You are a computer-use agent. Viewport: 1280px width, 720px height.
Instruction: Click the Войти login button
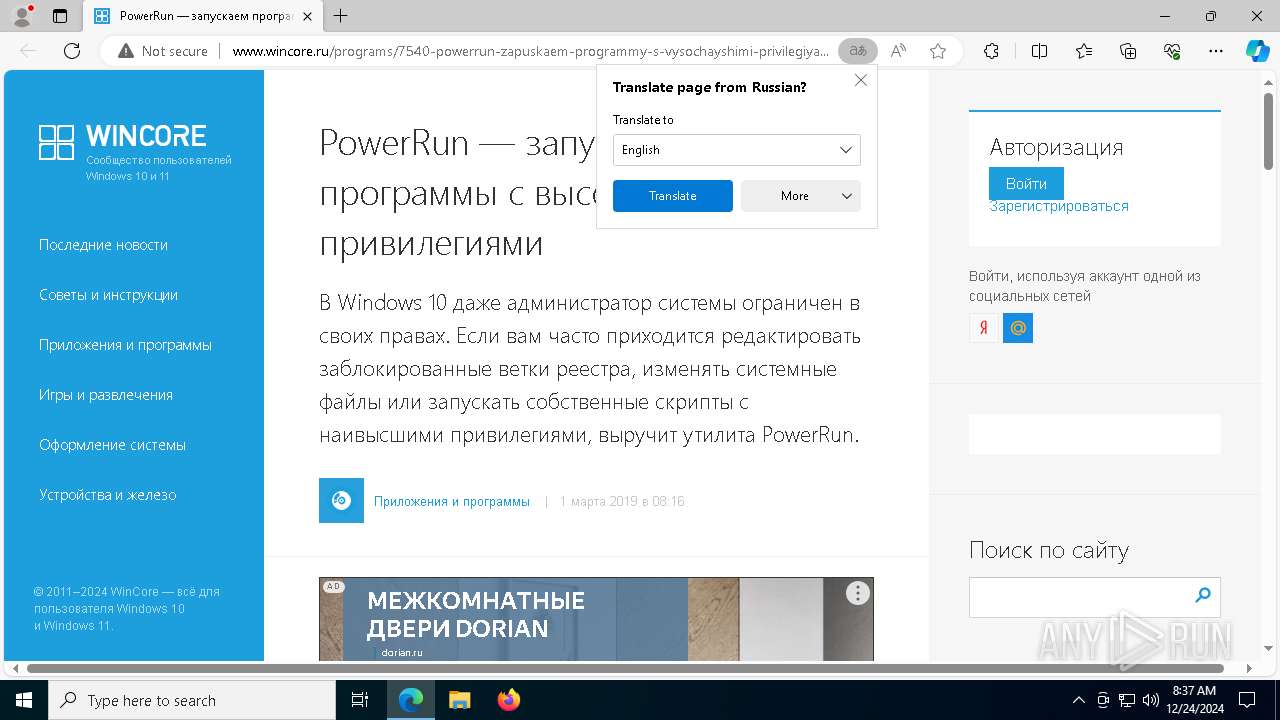1026,184
